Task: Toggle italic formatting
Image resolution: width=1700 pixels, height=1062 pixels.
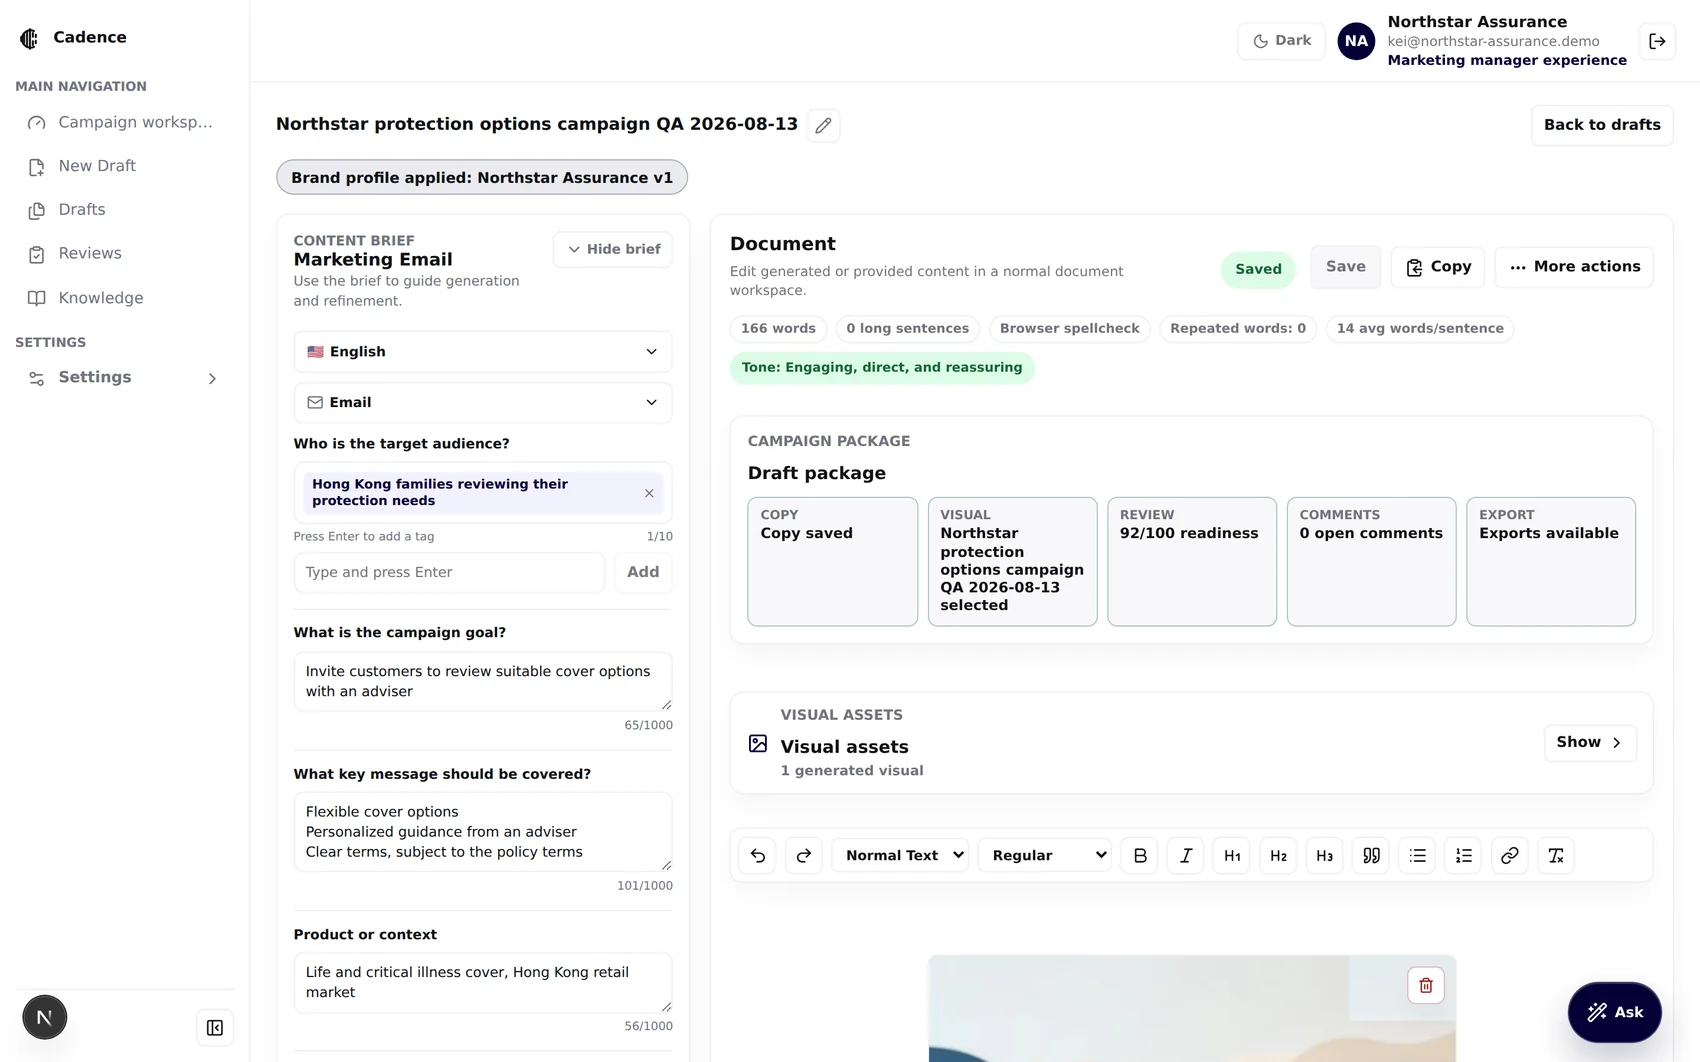Action: click(x=1186, y=856)
